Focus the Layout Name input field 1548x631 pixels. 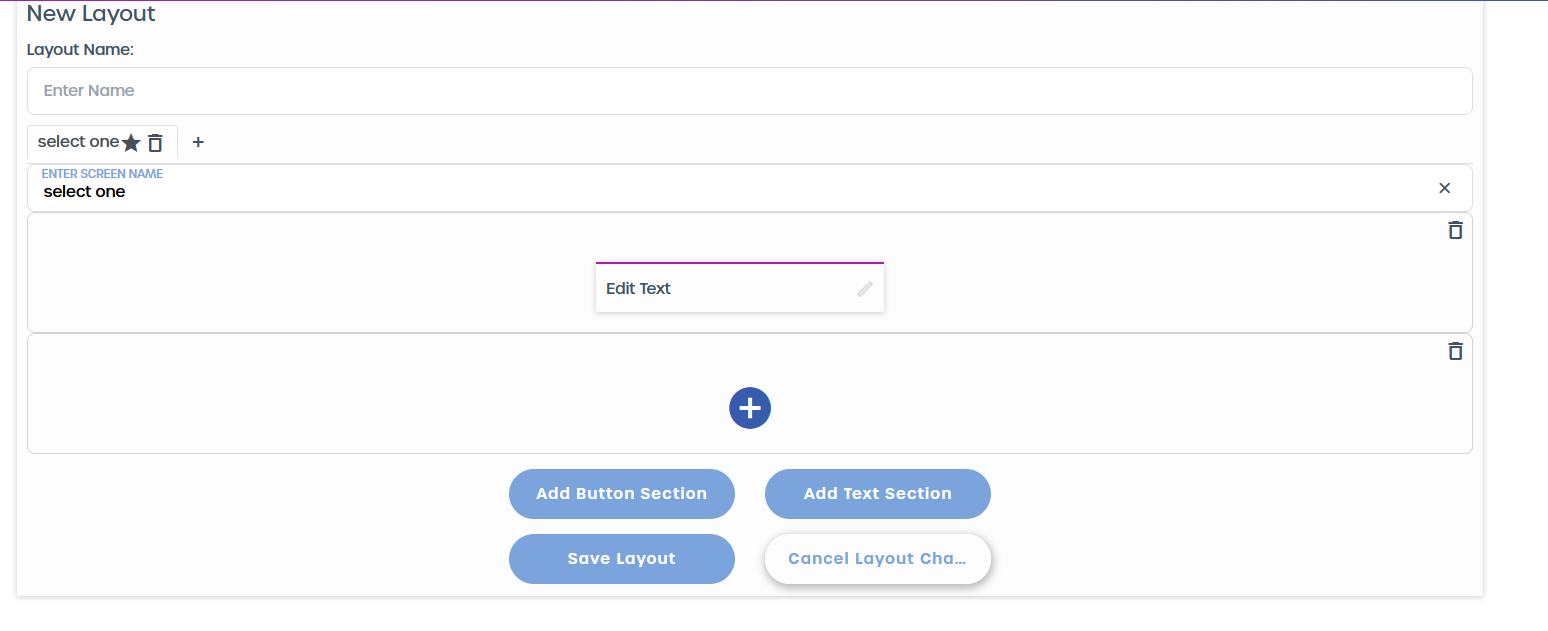(x=750, y=91)
